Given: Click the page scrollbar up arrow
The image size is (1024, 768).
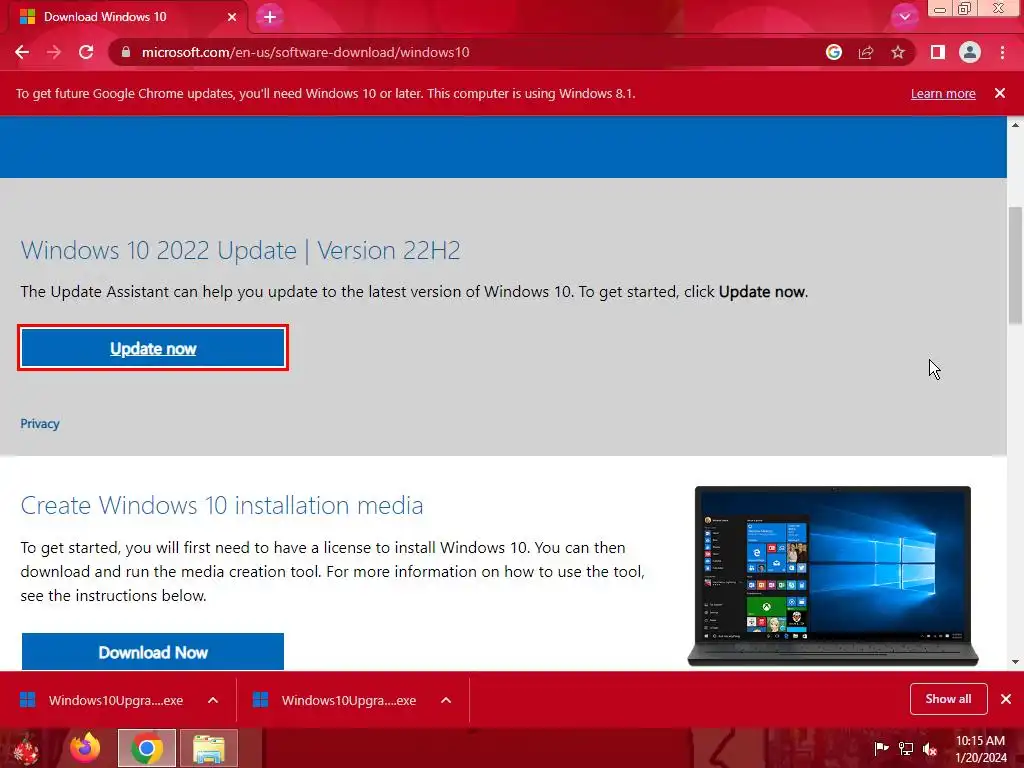Looking at the screenshot, I should [1015, 124].
